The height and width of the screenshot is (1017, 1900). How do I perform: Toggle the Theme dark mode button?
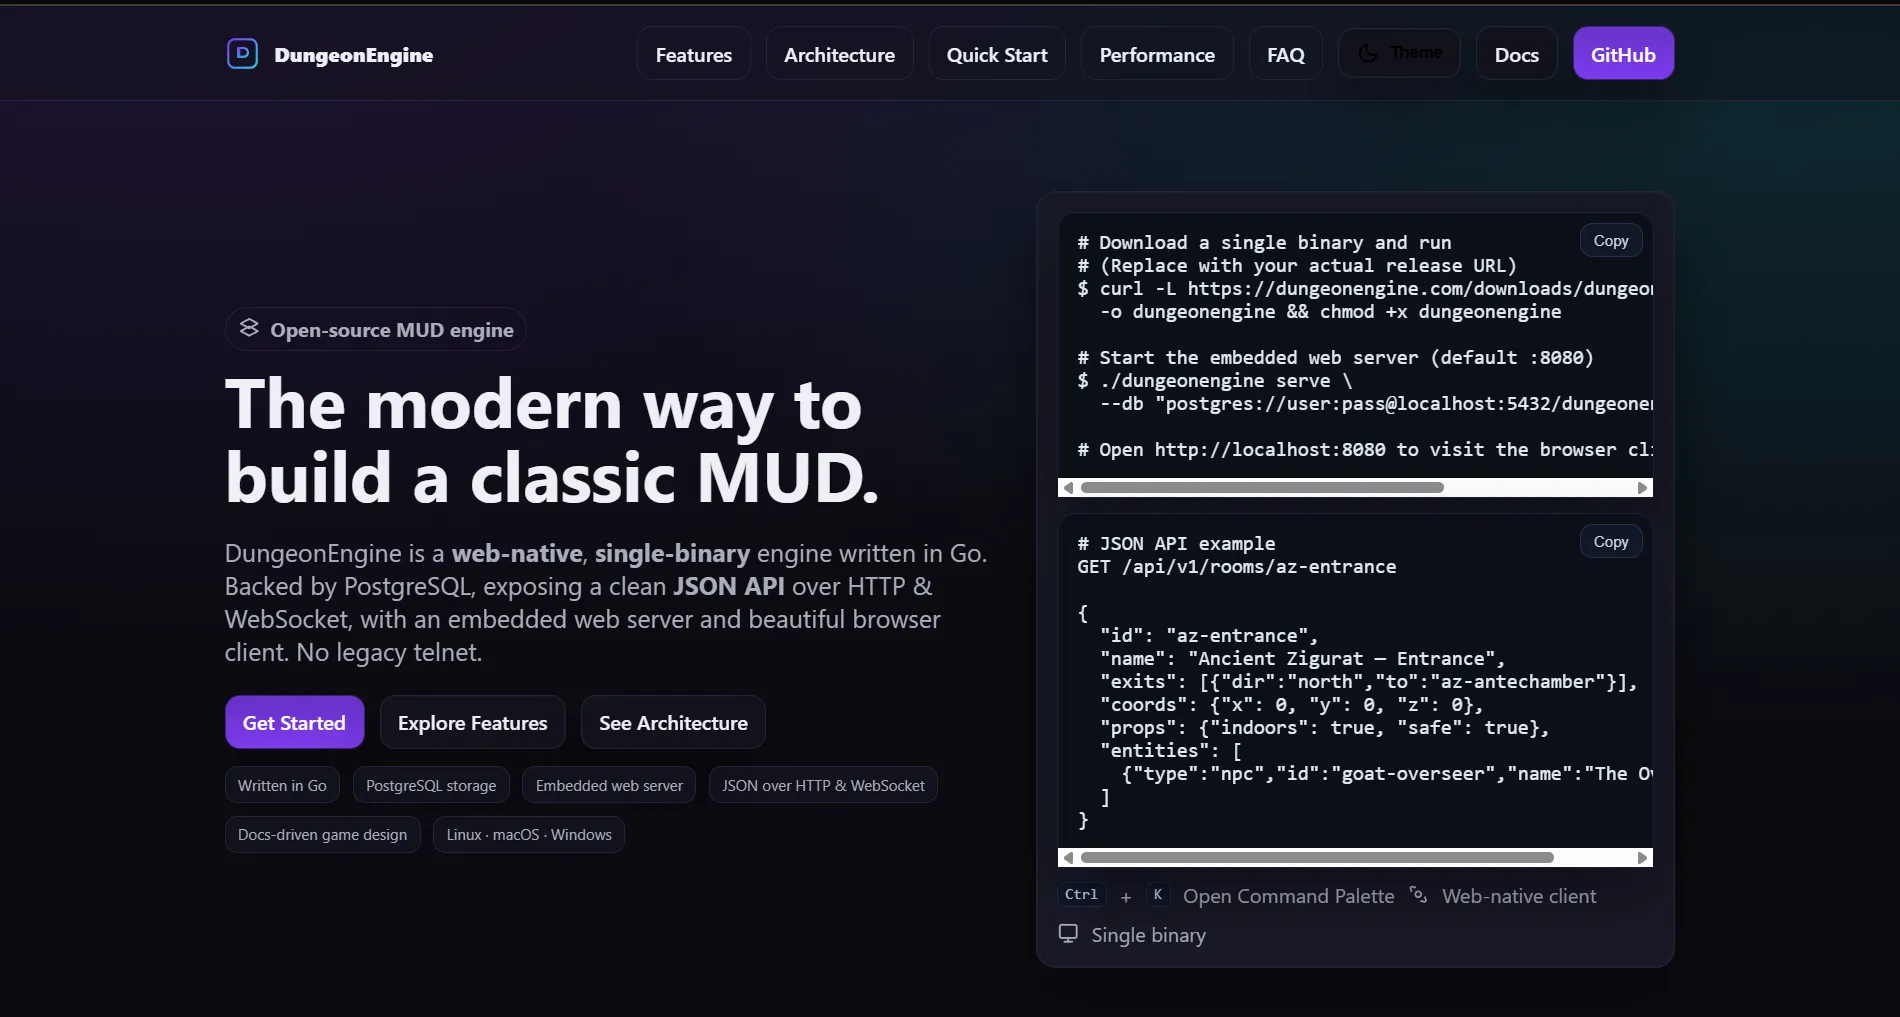point(1399,53)
